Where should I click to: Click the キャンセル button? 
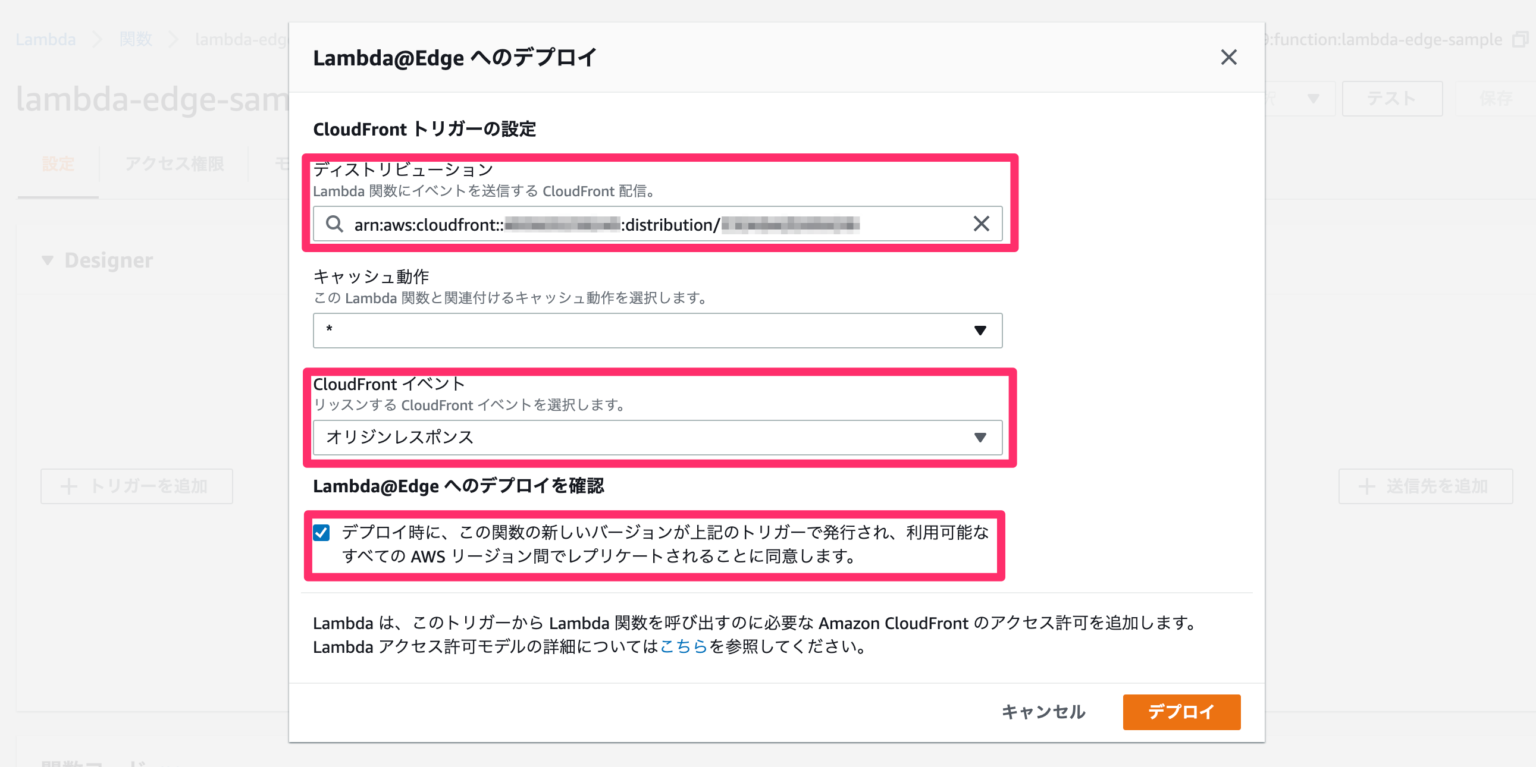1042,712
